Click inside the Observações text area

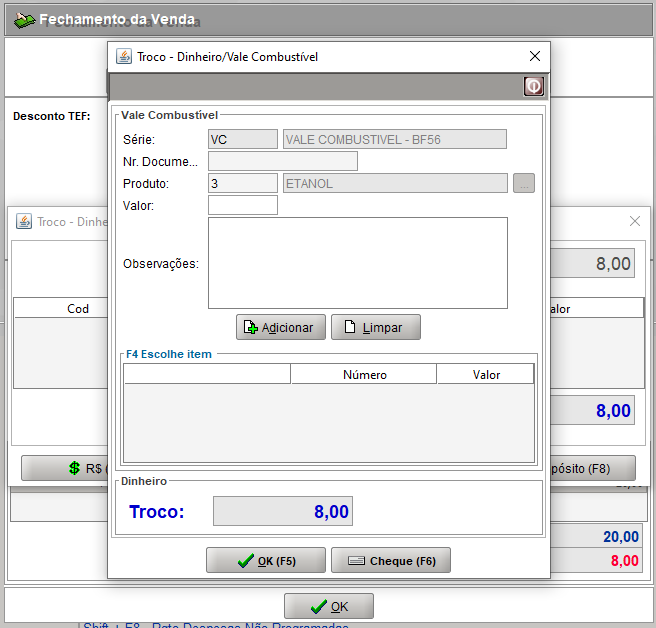(x=357, y=263)
